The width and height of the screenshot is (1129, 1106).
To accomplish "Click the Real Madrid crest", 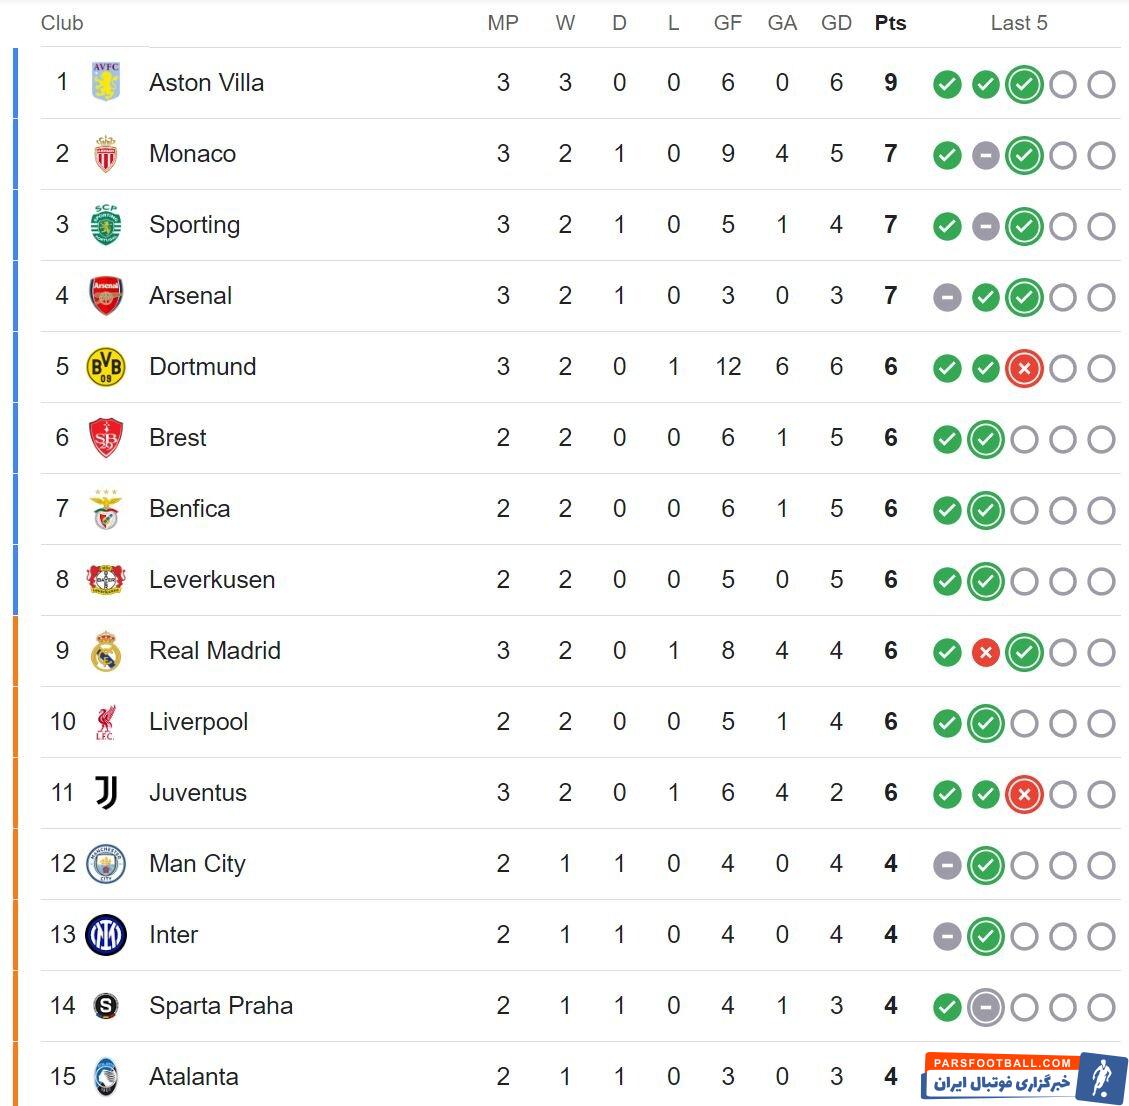I will [105, 651].
